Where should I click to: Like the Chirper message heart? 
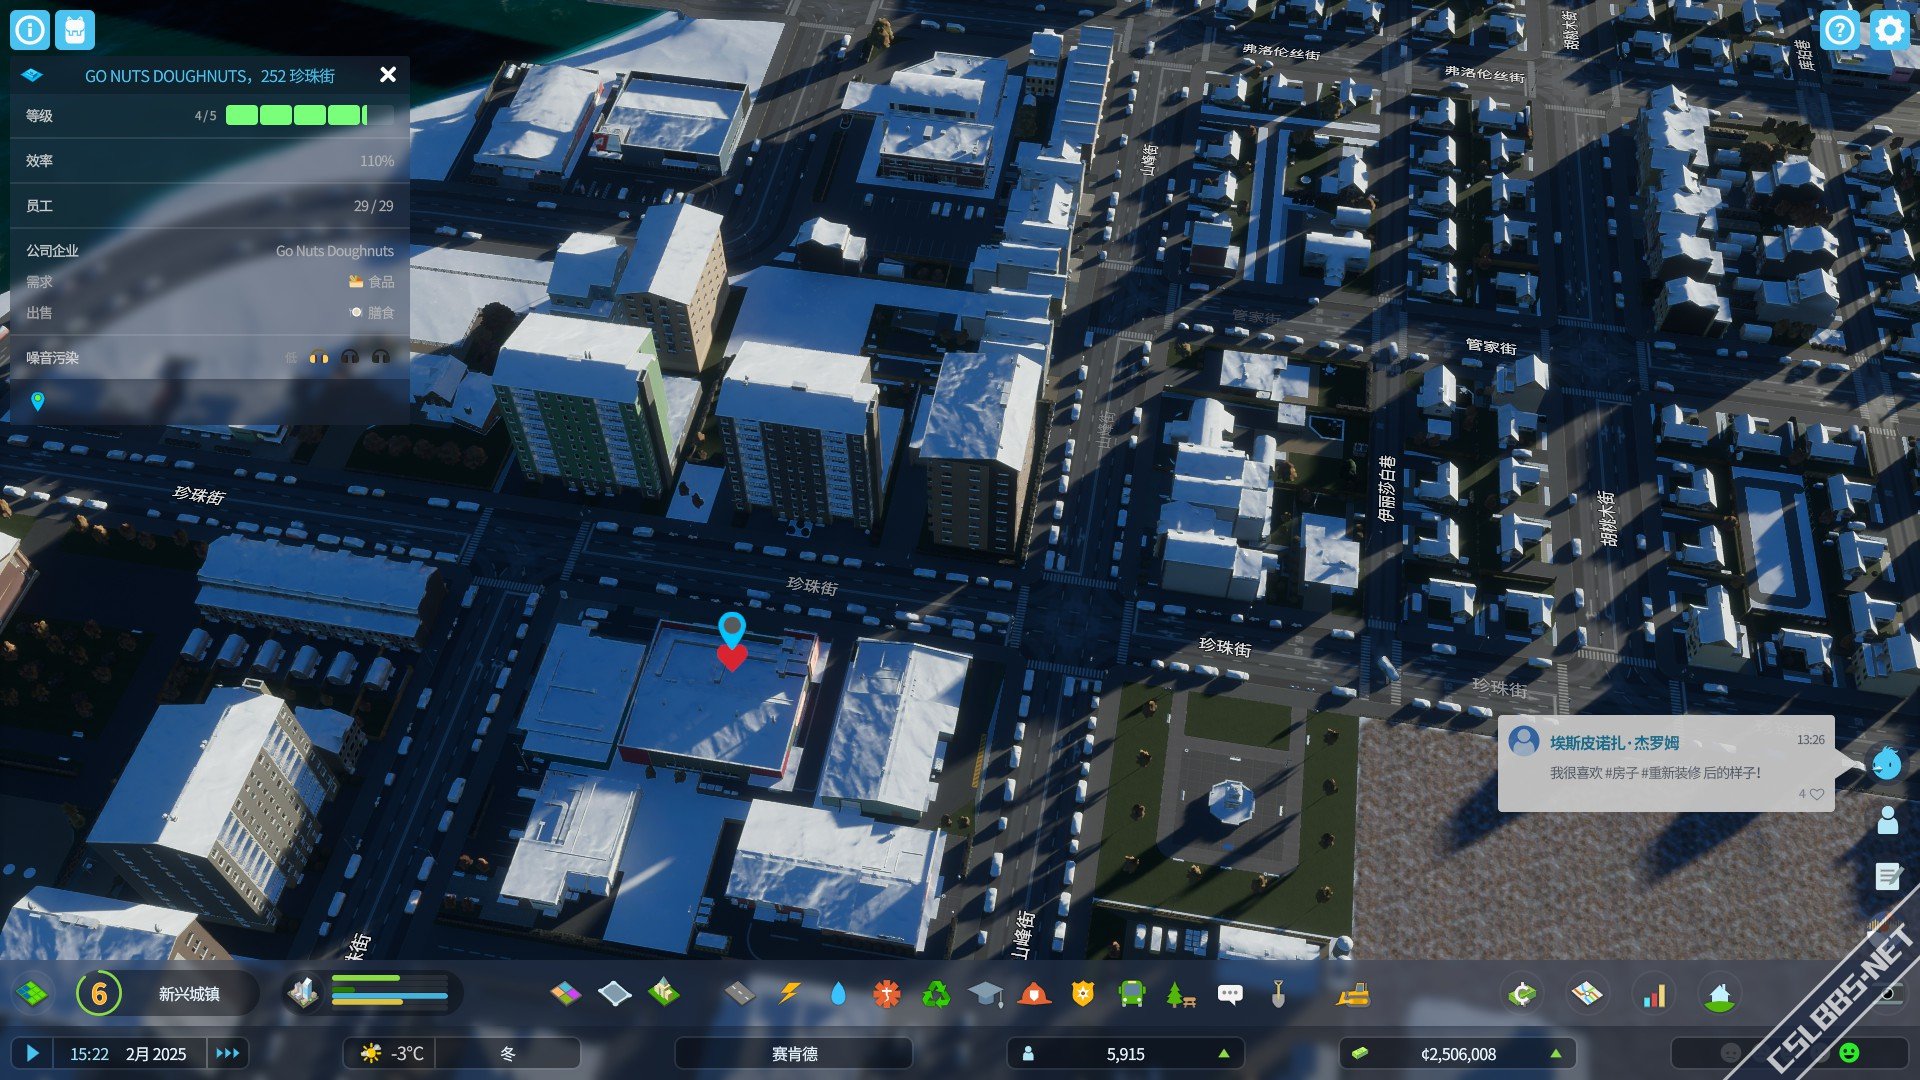coord(1817,794)
